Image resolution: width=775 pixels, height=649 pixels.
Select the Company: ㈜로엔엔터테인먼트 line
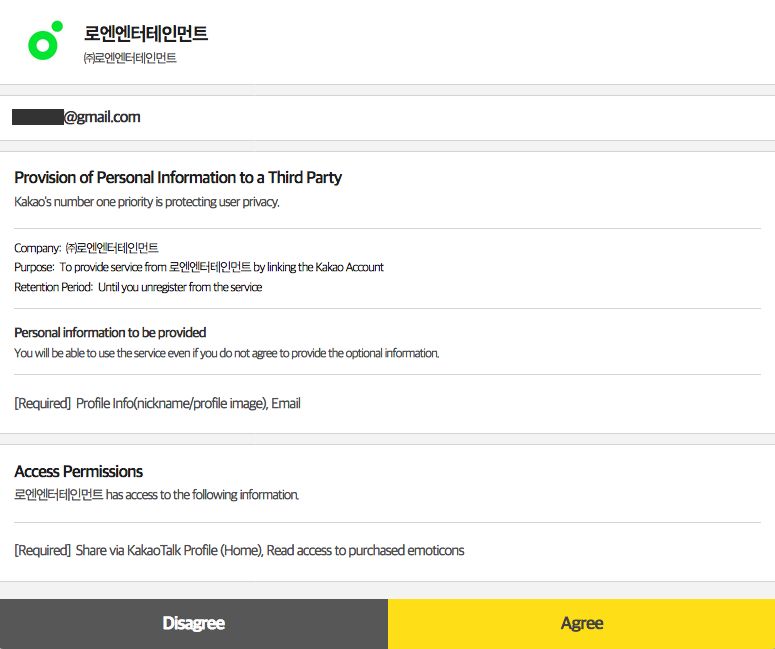pyautogui.click(x=86, y=247)
